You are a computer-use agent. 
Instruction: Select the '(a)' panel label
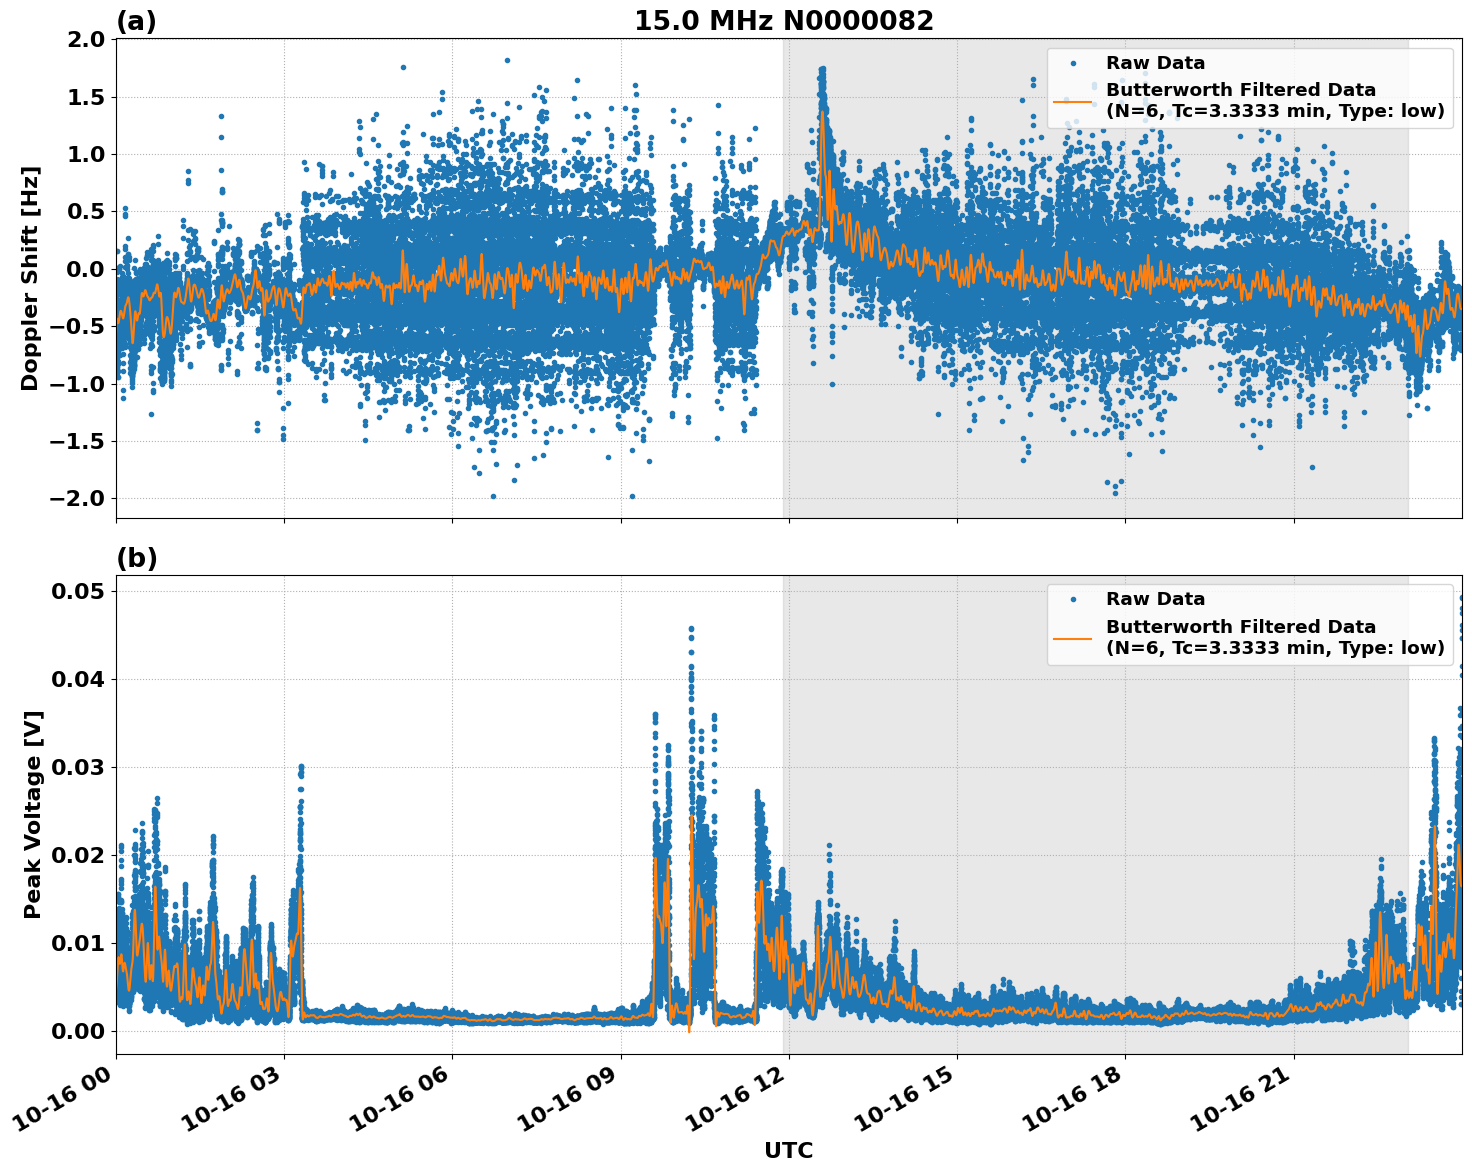coord(136,21)
